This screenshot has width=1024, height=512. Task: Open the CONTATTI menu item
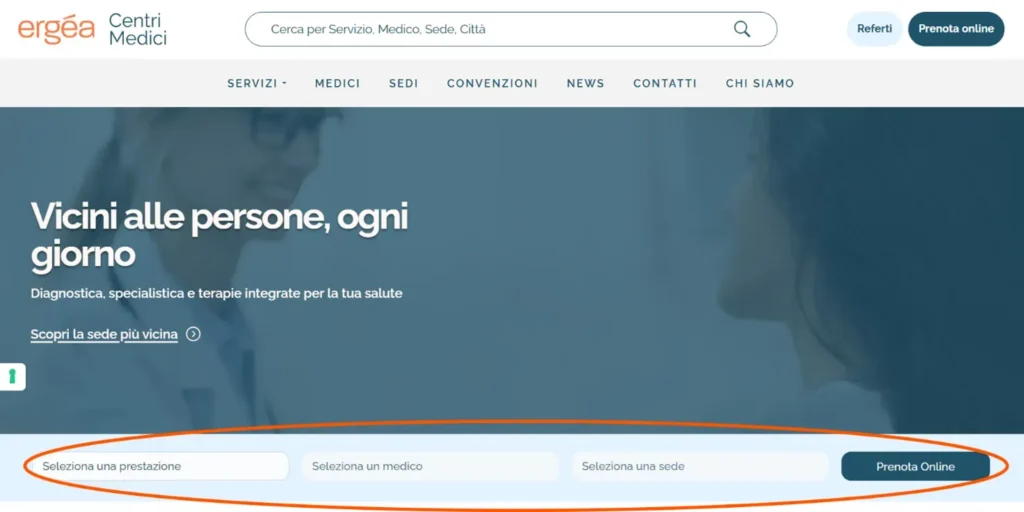coord(665,84)
